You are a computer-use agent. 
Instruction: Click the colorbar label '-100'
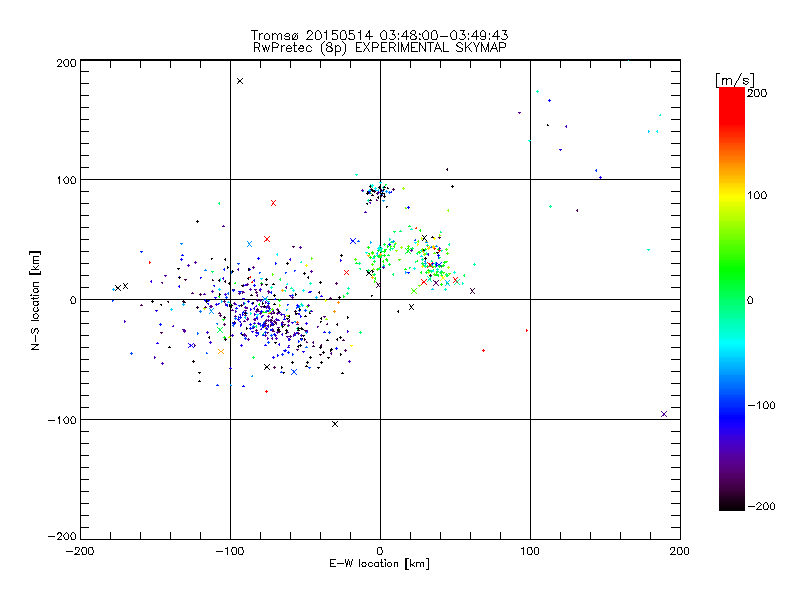pyautogui.click(x=762, y=405)
